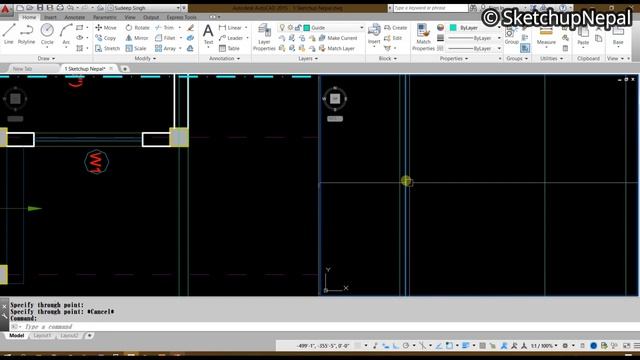Expand the Layers panel
640x360 pixels.
coord(308,58)
